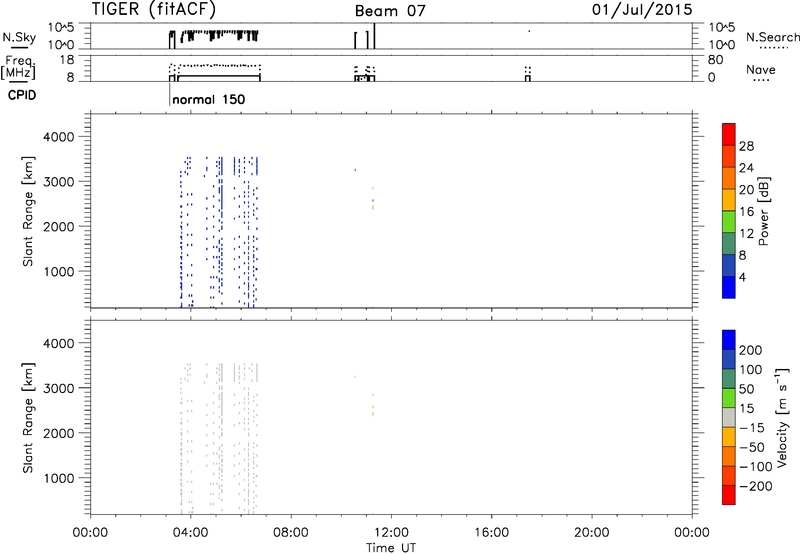Click the CPID row label
This screenshot has height=554, width=800.
coord(22,95)
